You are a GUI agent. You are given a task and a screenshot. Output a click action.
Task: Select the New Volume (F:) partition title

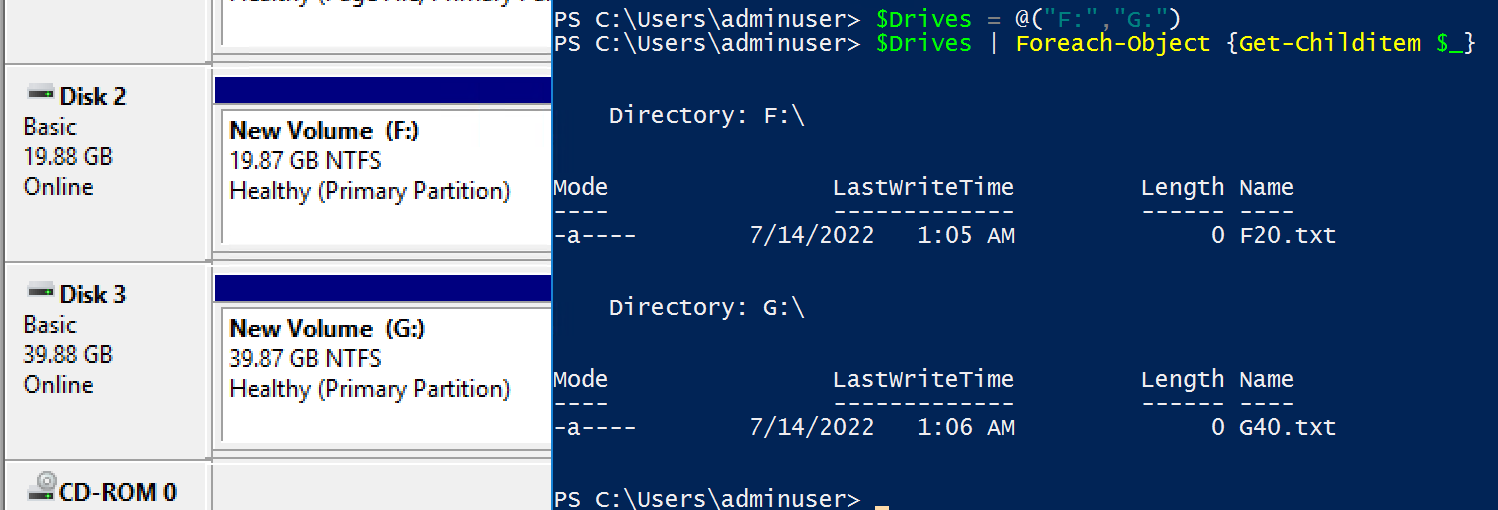[324, 131]
